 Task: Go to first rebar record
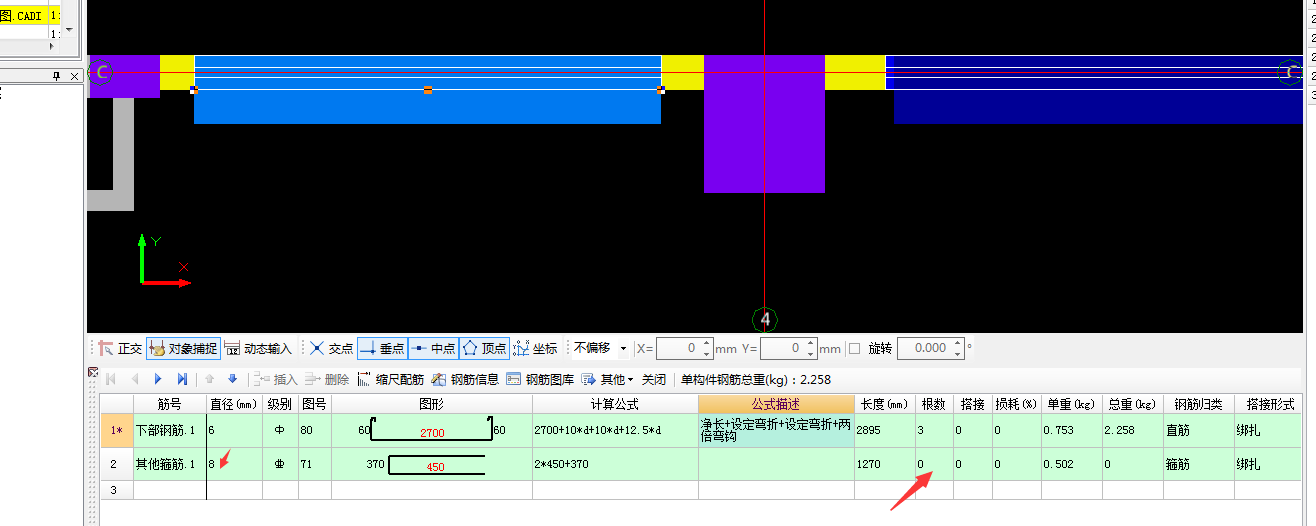pyautogui.click(x=111, y=379)
